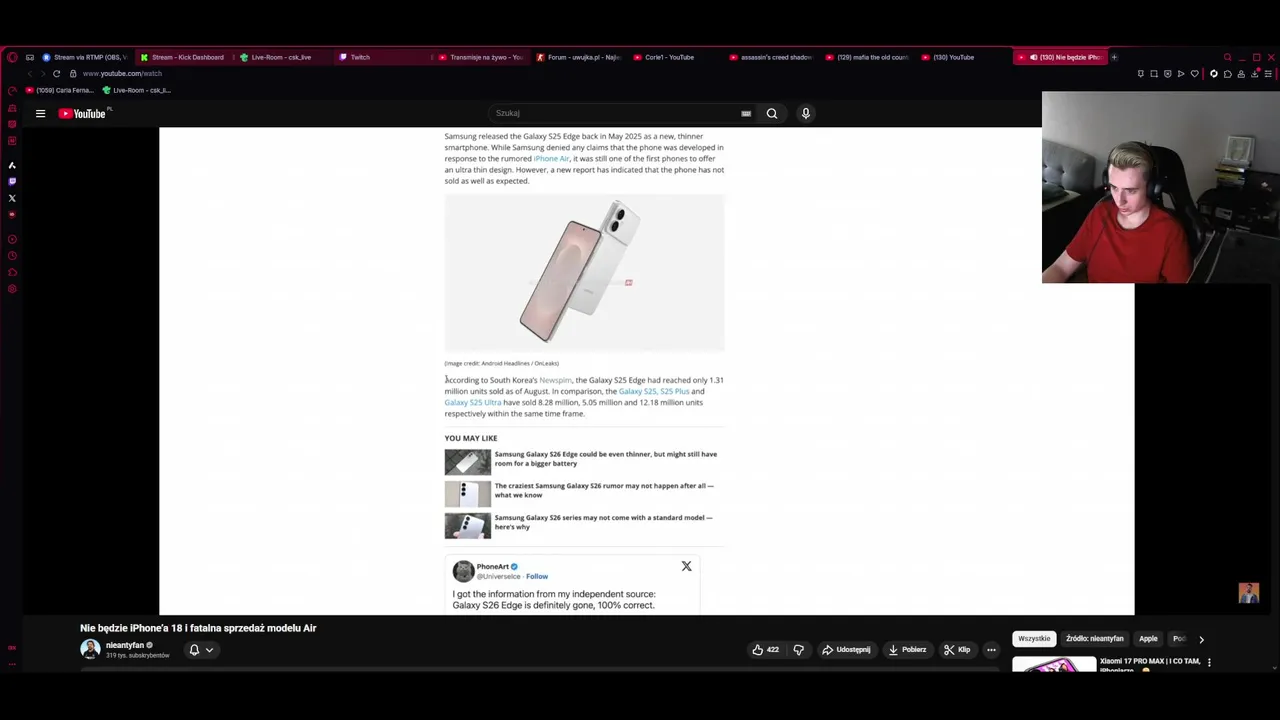
Task: Open the X icon in Opera sidebar
Action: [12, 198]
